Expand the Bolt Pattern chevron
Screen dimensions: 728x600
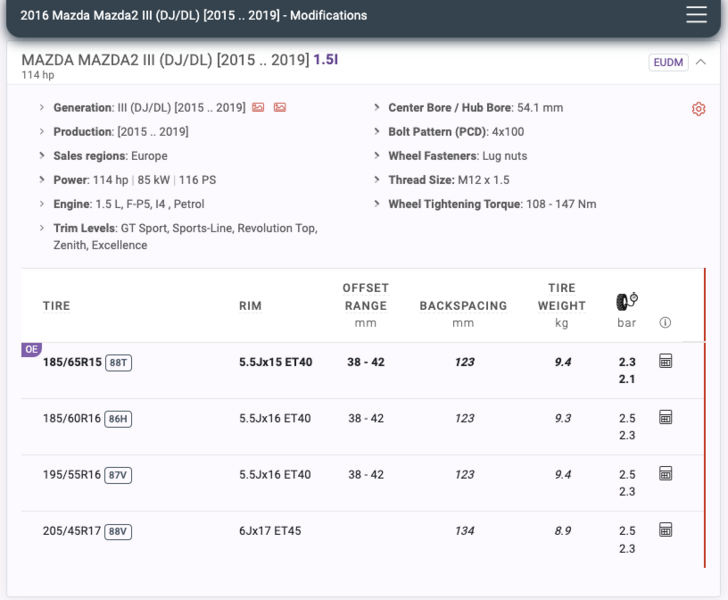377,131
